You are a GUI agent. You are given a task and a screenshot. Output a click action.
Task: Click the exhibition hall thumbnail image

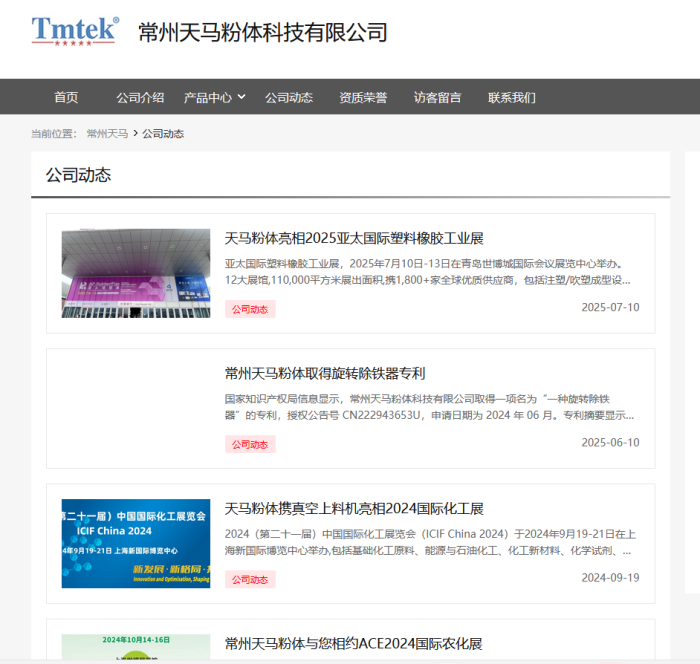[x=136, y=273]
